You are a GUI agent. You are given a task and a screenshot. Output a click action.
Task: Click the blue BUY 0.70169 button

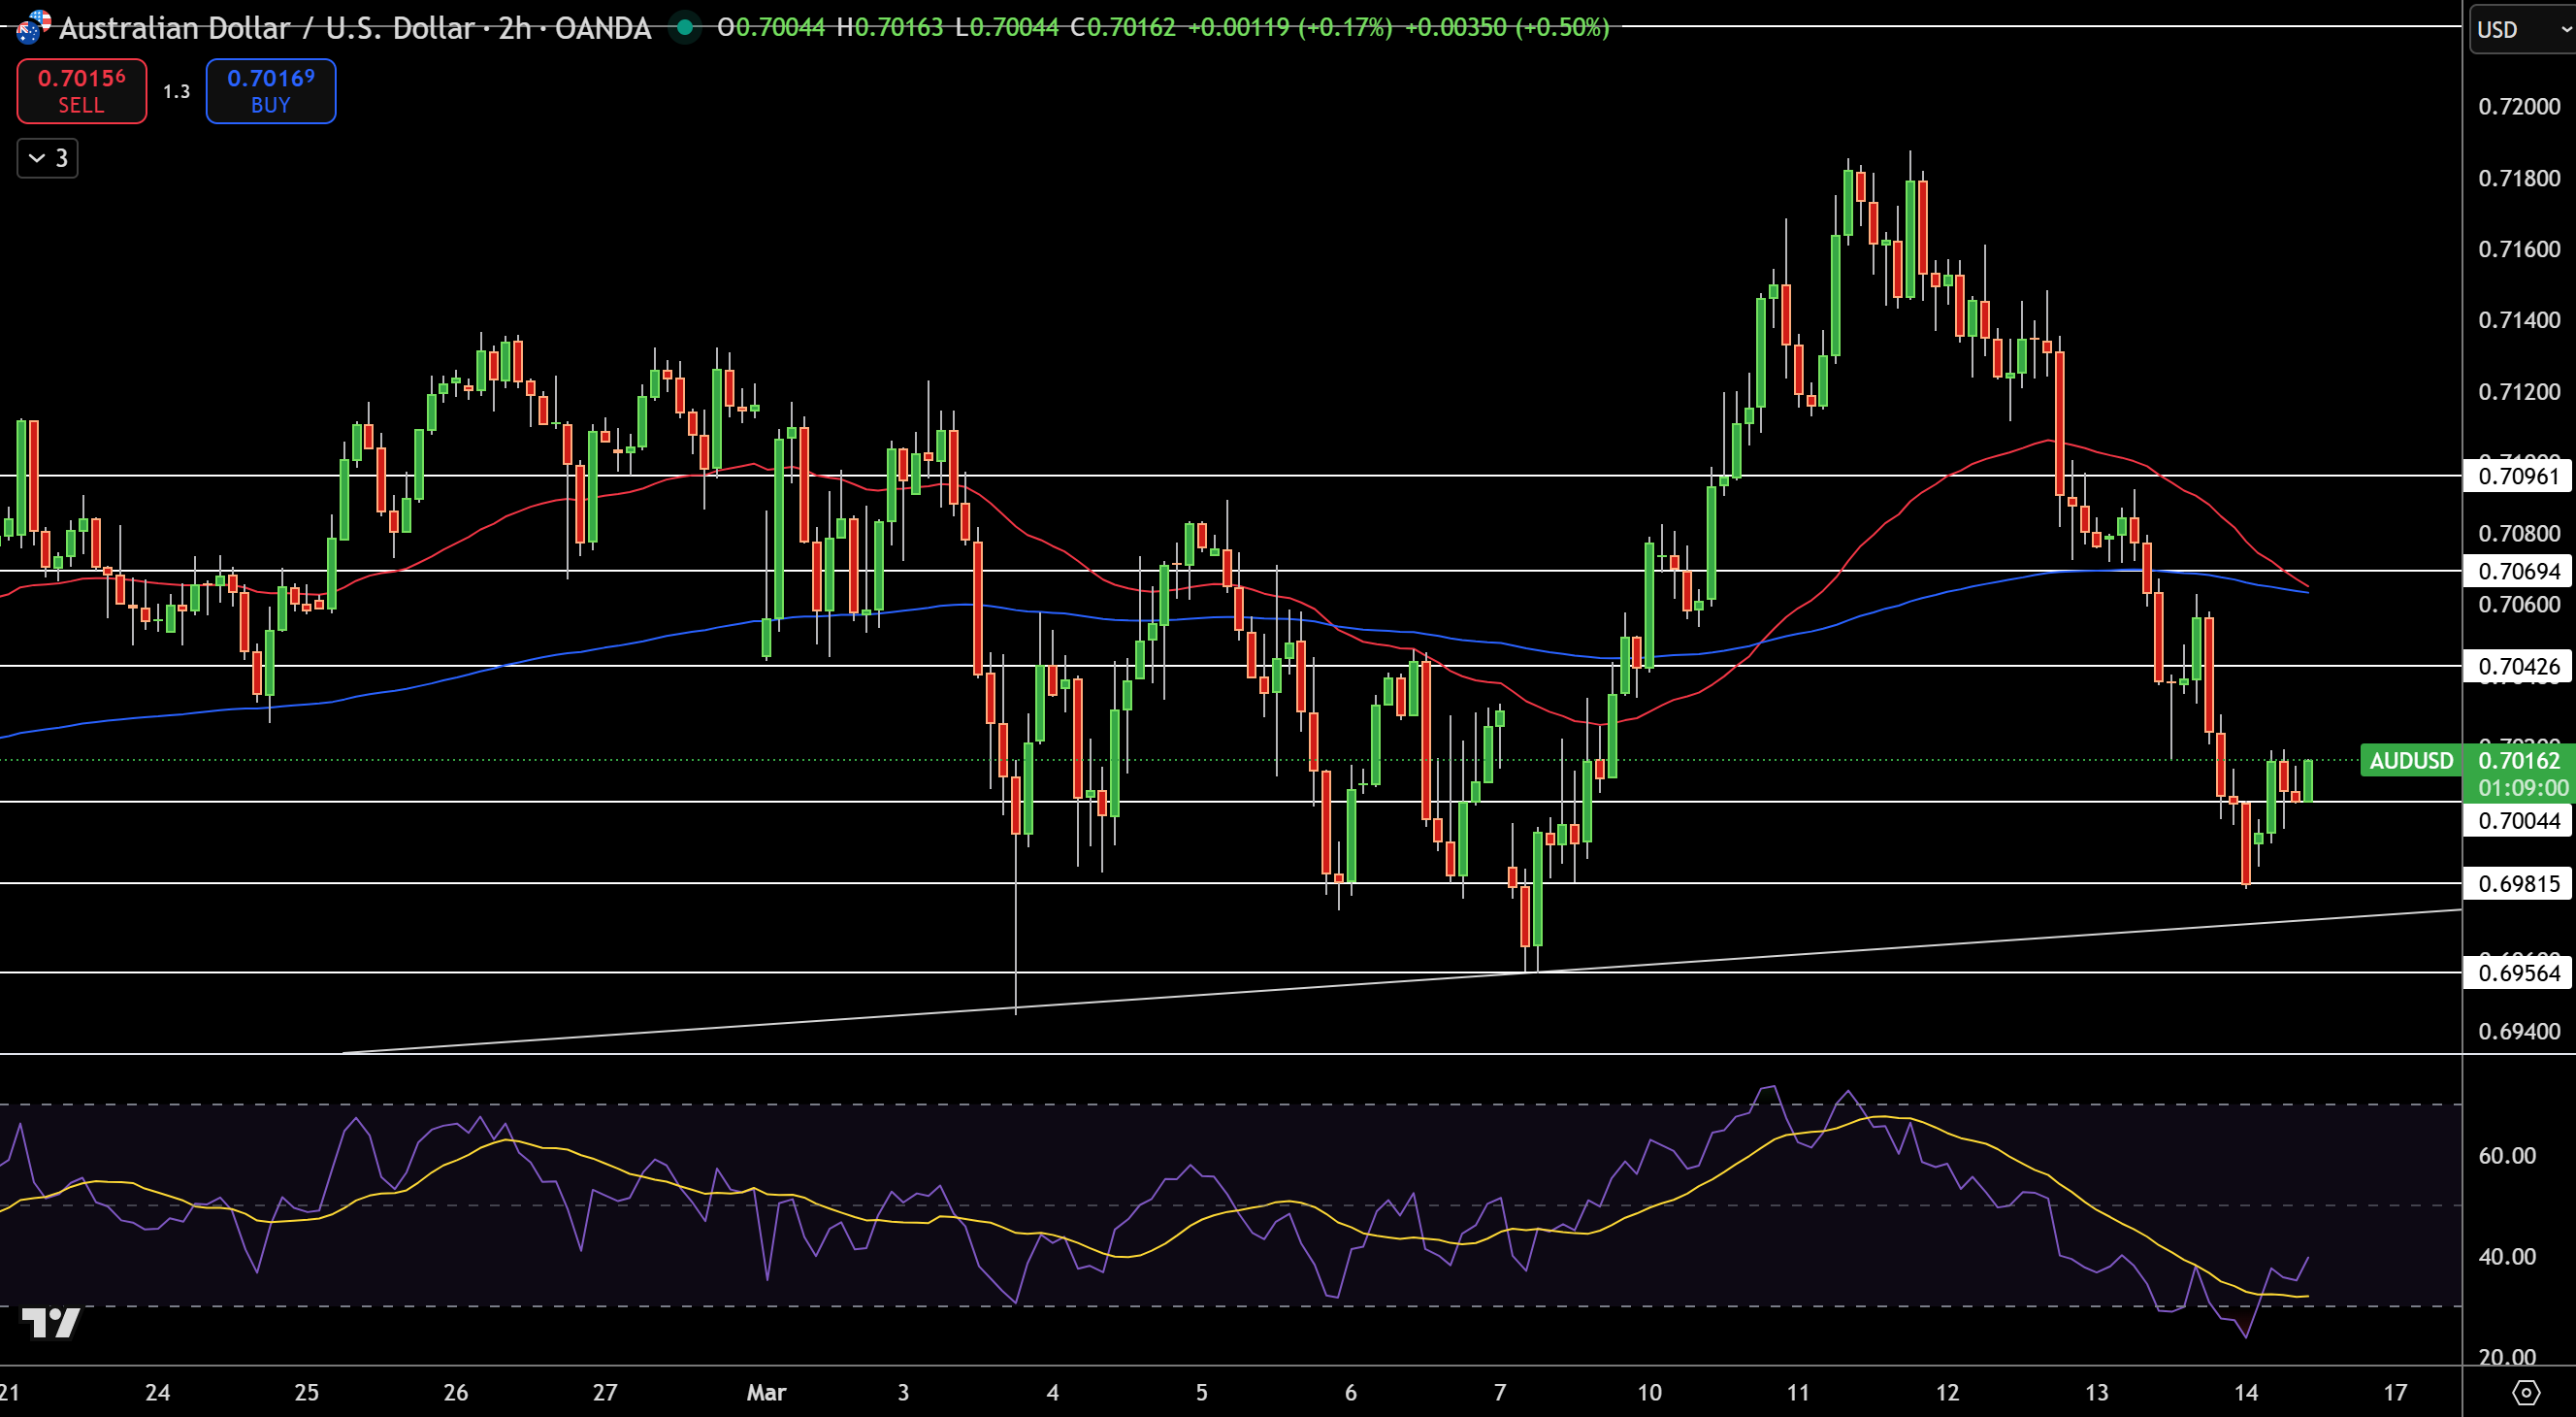tap(271, 91)
